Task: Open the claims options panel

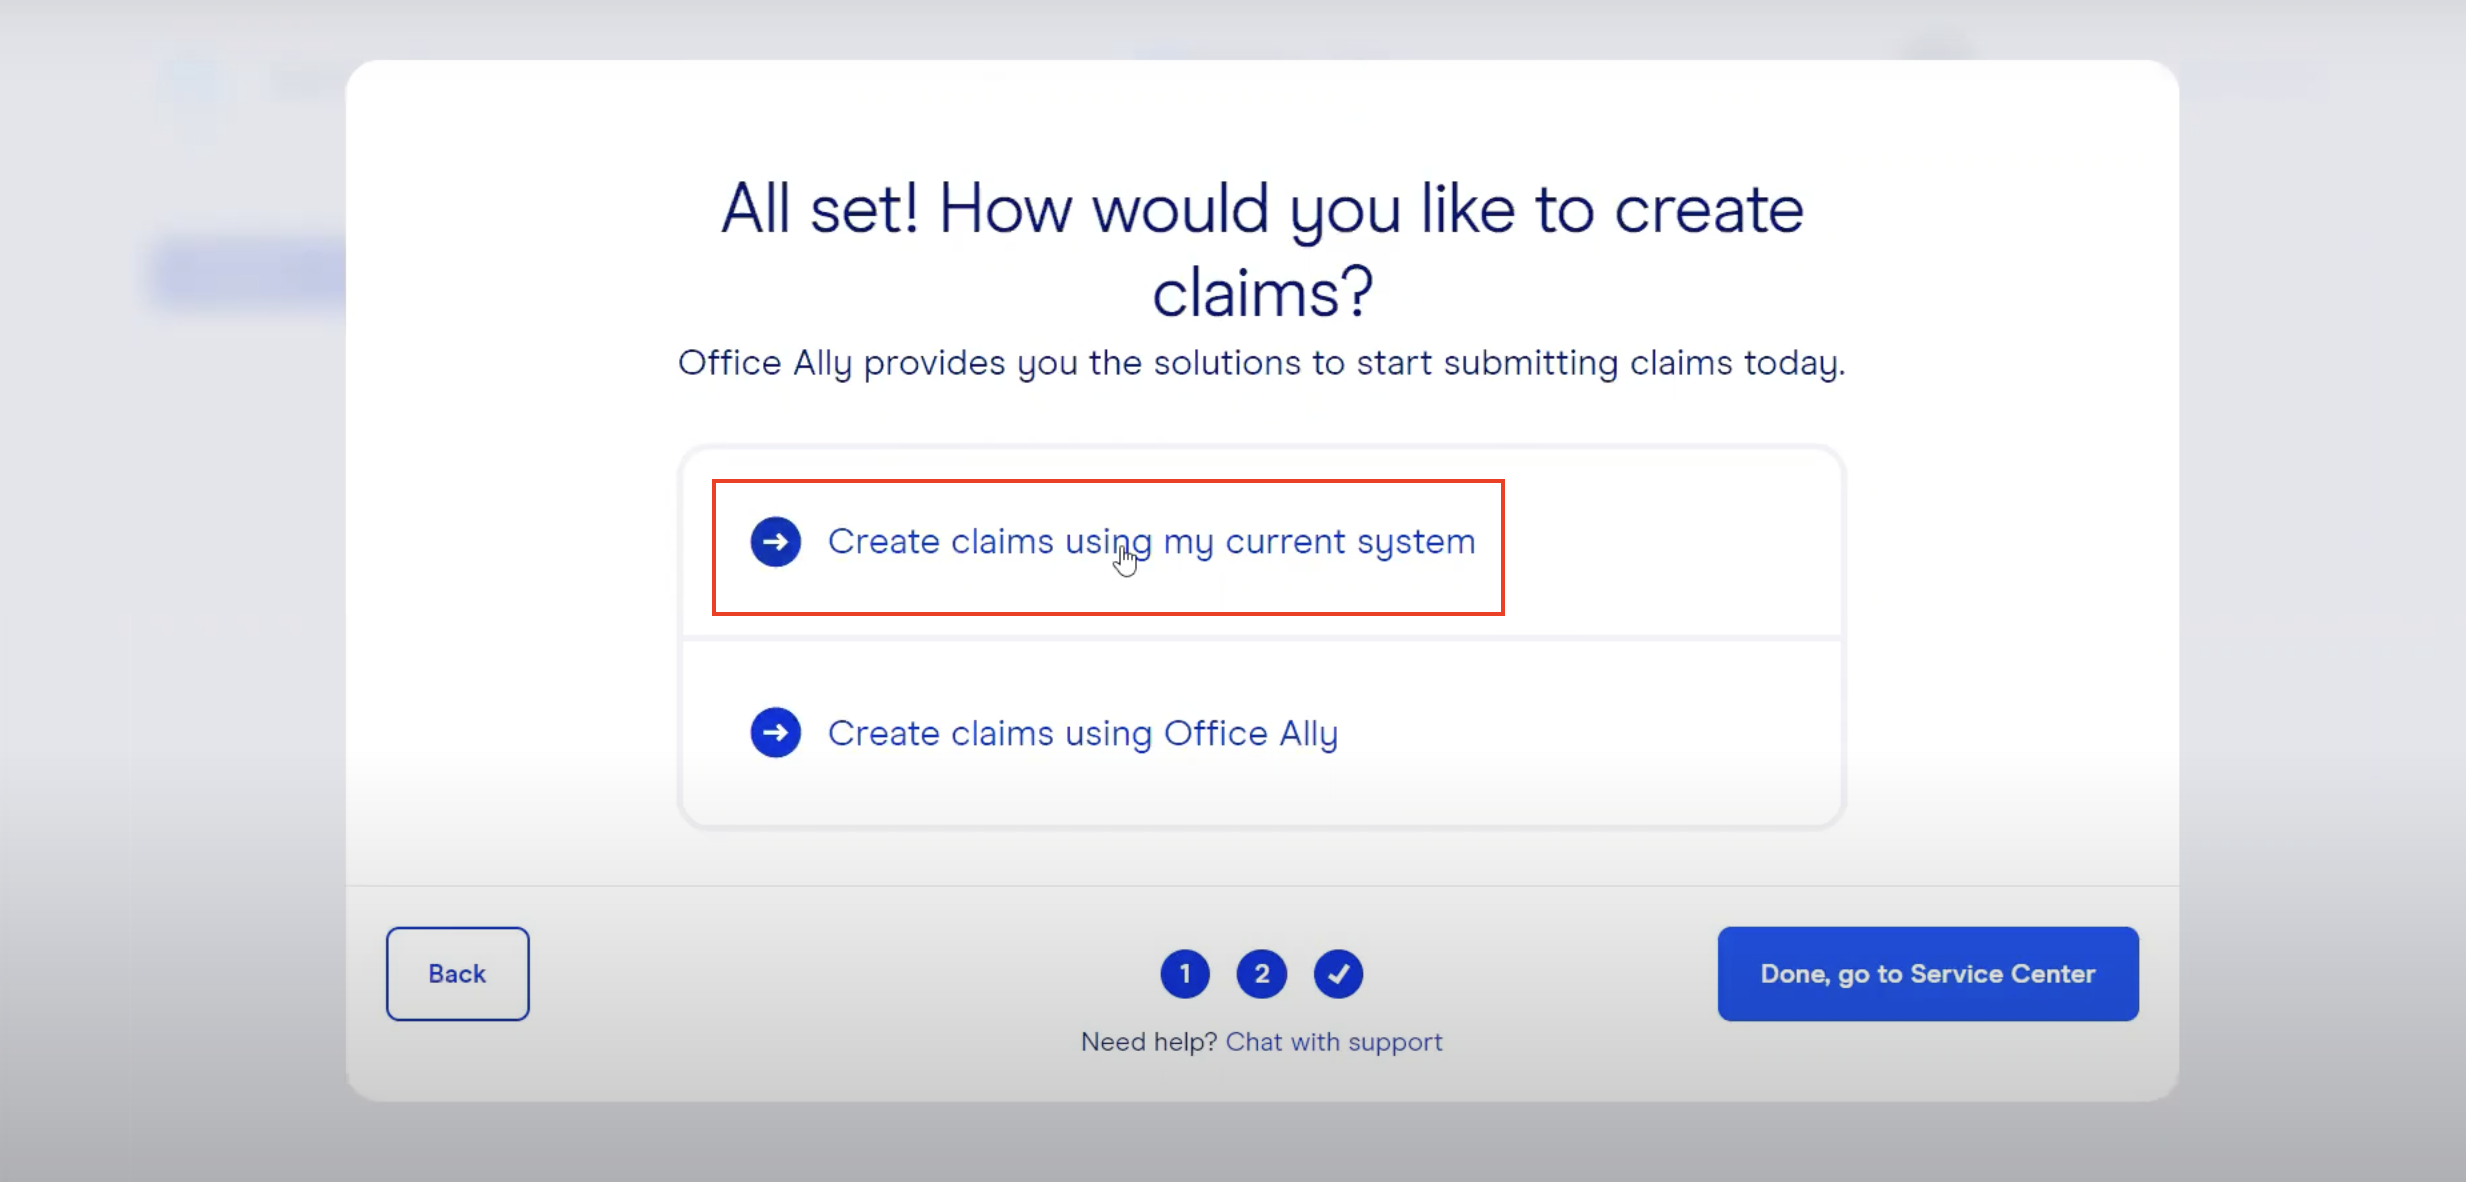Action: [x=1260, y=636]
